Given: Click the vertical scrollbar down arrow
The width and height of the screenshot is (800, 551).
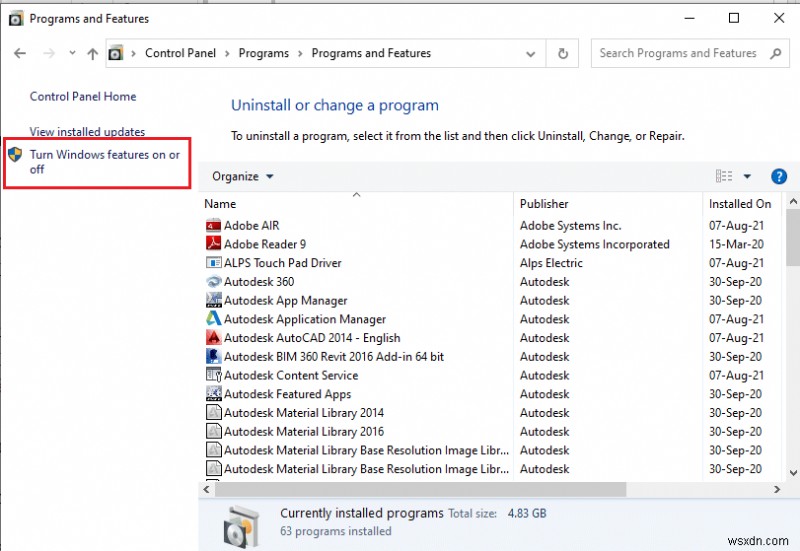Looking at the screenshot, I should (793, 473).
